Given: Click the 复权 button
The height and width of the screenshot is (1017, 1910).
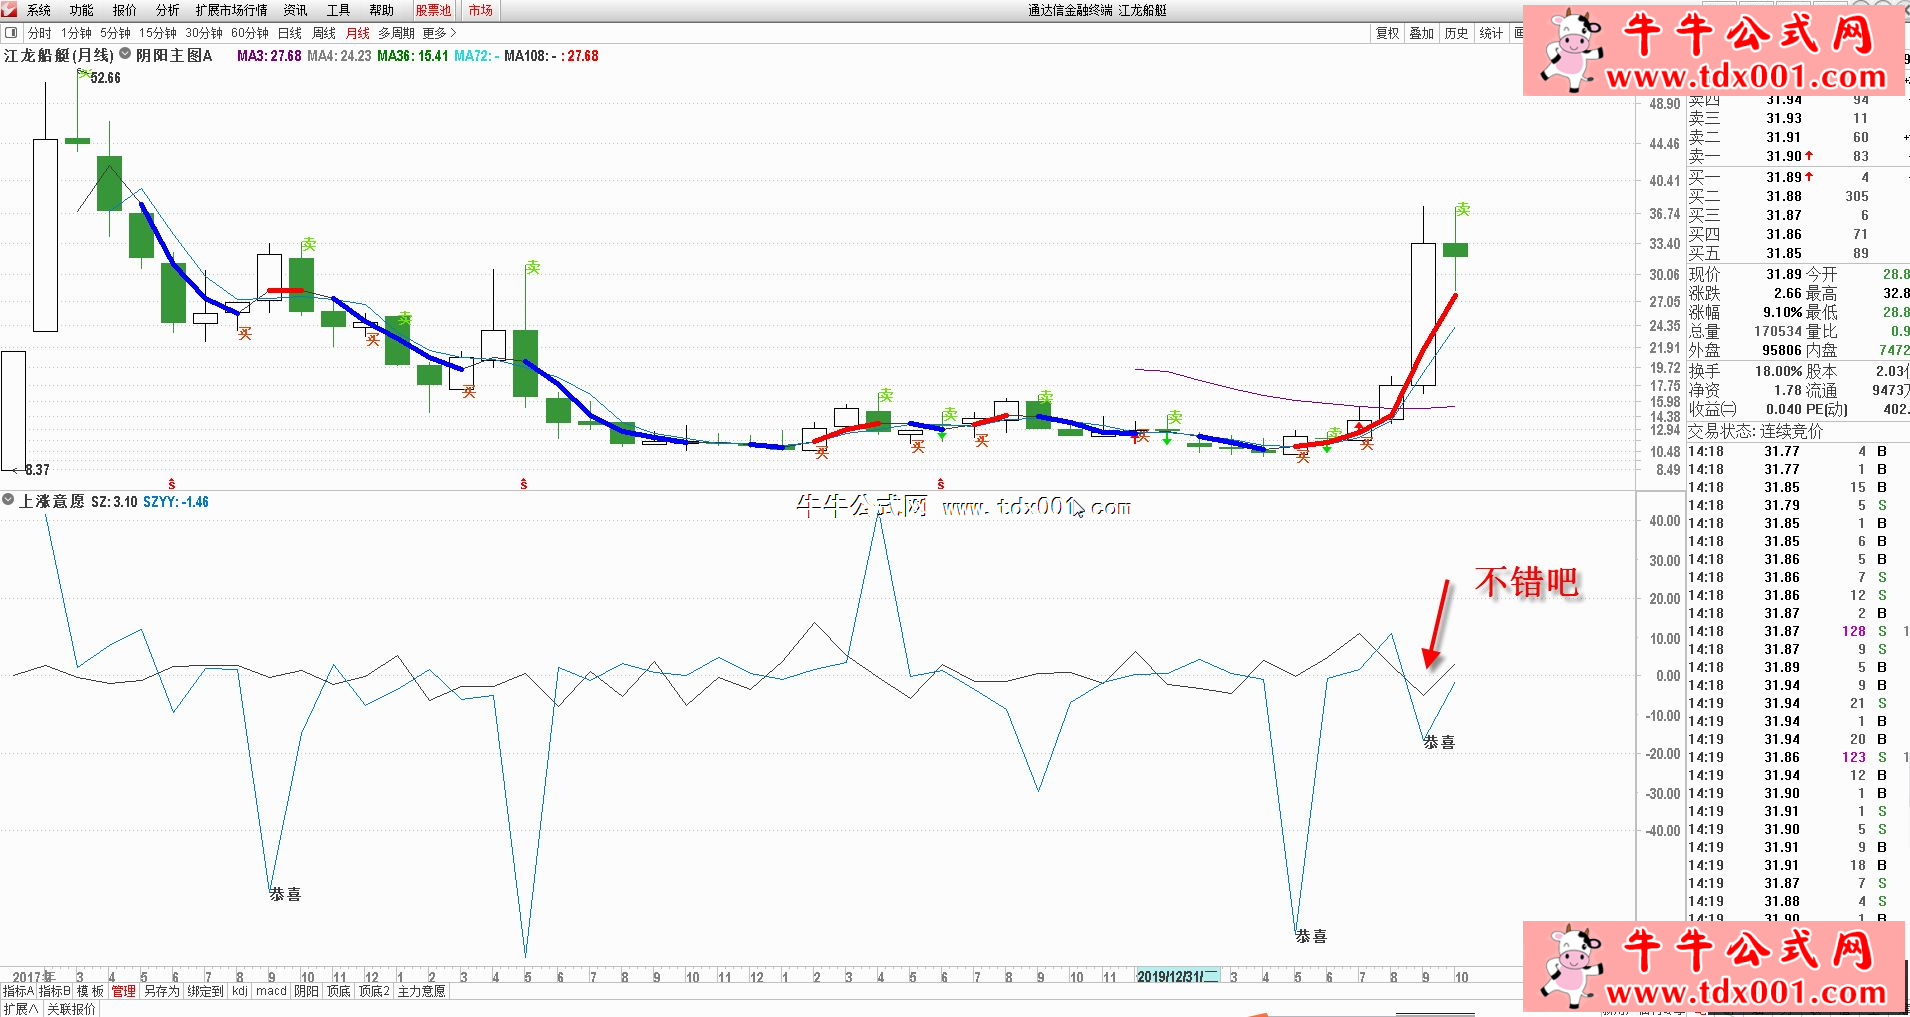Looking at the screenshot, I should pyautogui.click(x=1388, y=33).
